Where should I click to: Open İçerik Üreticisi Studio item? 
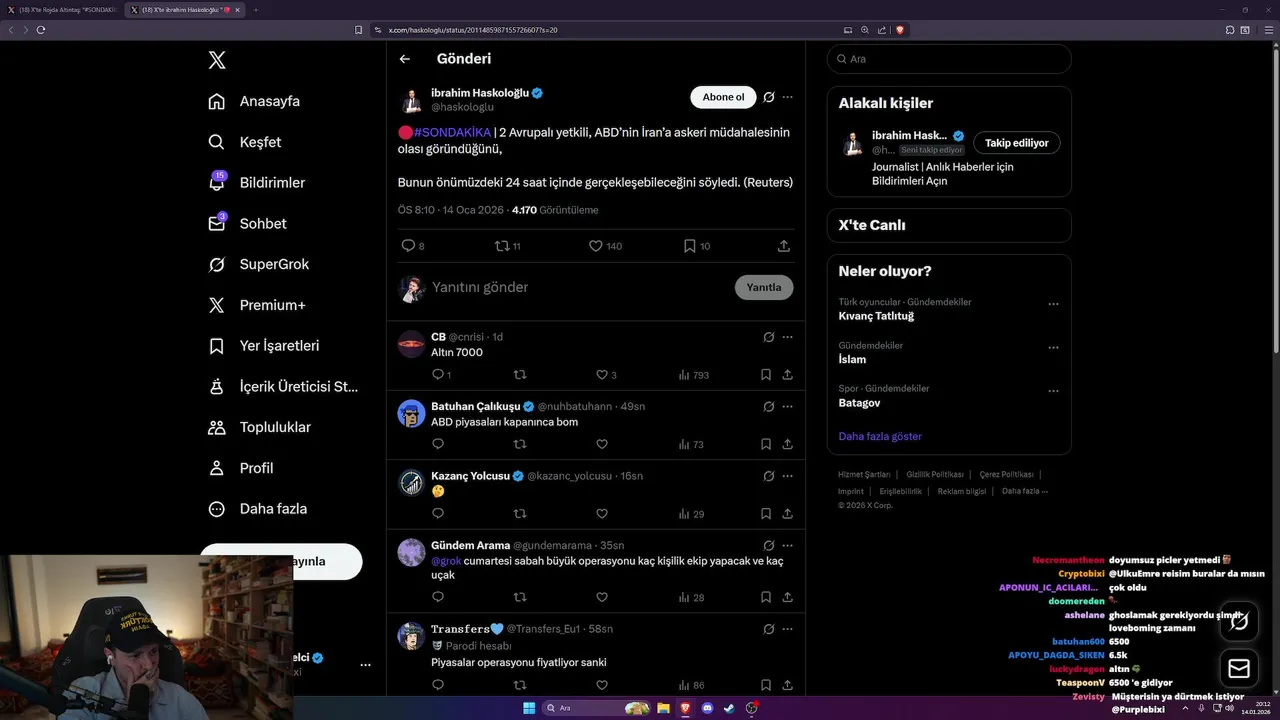pyautogui.click(x=284, y=387)
